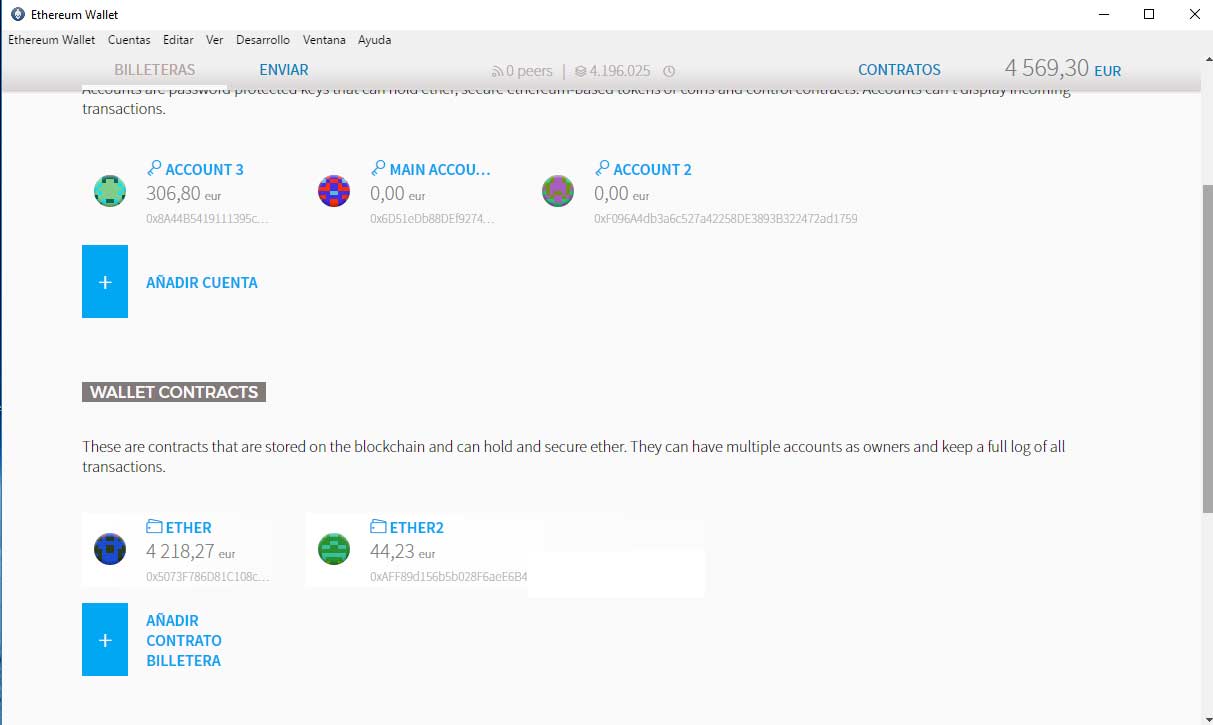
Task: Click the MAIN ACCOUNT identicon avatar
Action: click(333, 190)
